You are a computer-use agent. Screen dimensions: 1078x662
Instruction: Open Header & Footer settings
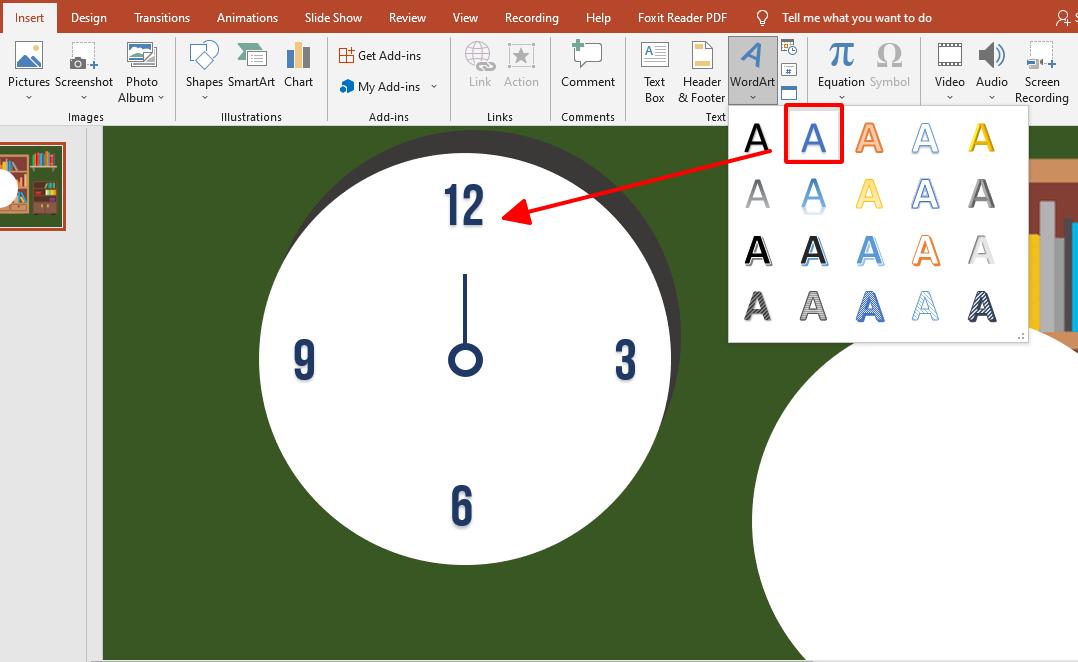pyautogui.click(x=700, y=70)
